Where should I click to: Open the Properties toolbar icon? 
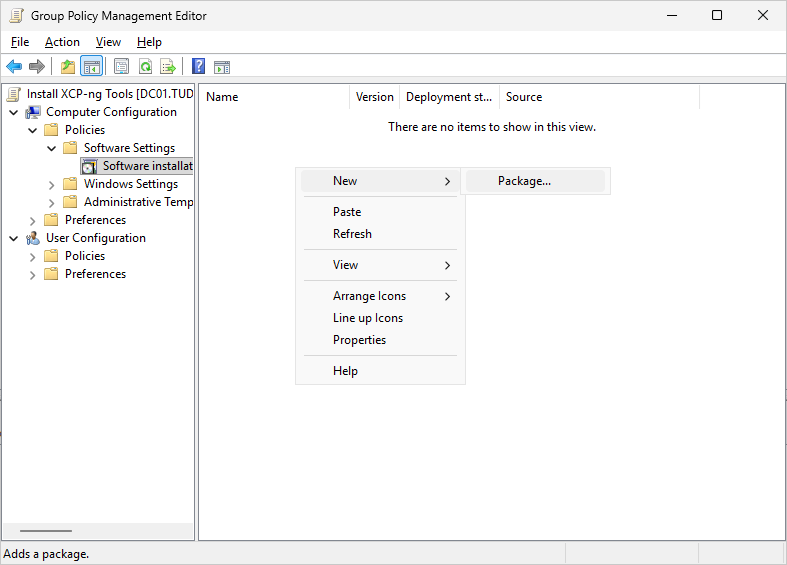(121, 66)
